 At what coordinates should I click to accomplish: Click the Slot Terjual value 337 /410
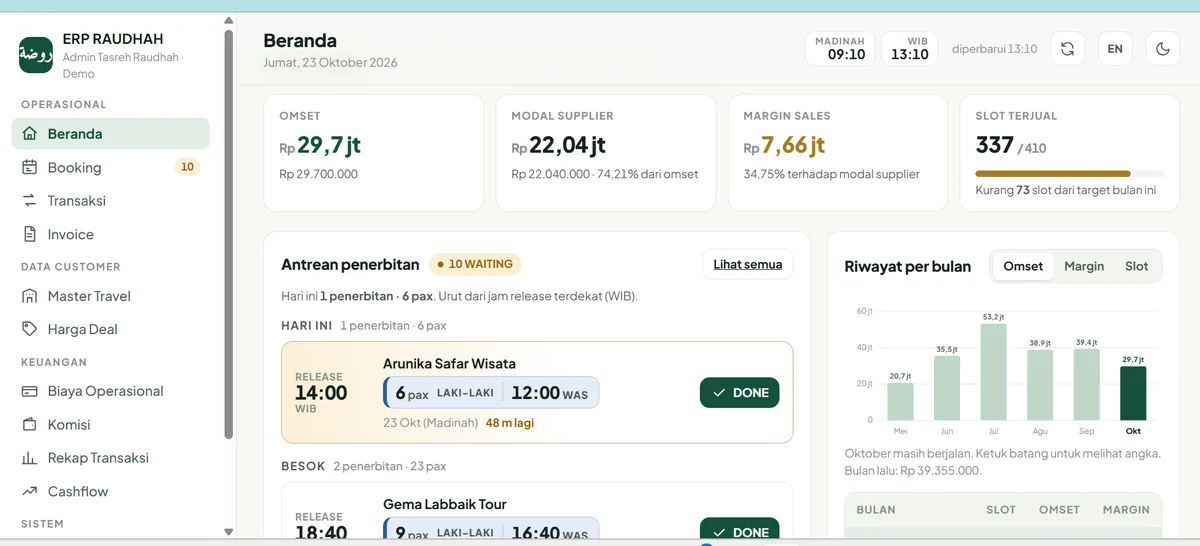1011,146
